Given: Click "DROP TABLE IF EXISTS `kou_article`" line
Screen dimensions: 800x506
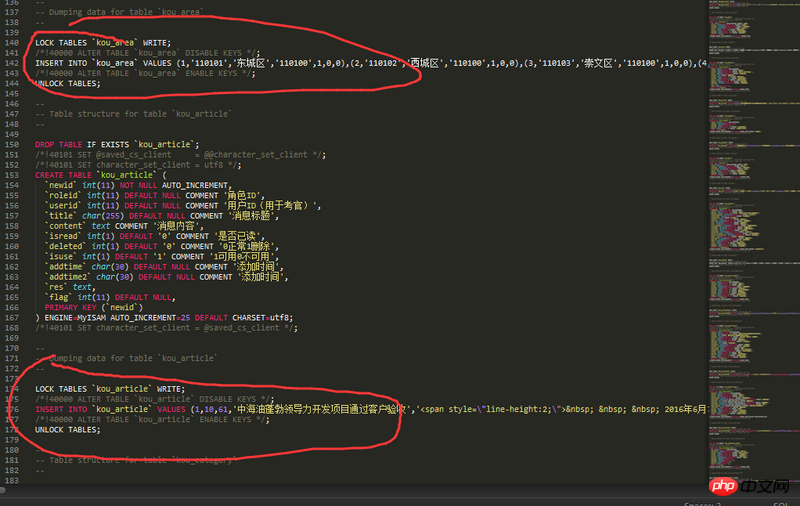Looking at the screenshot, I should 117,145.
